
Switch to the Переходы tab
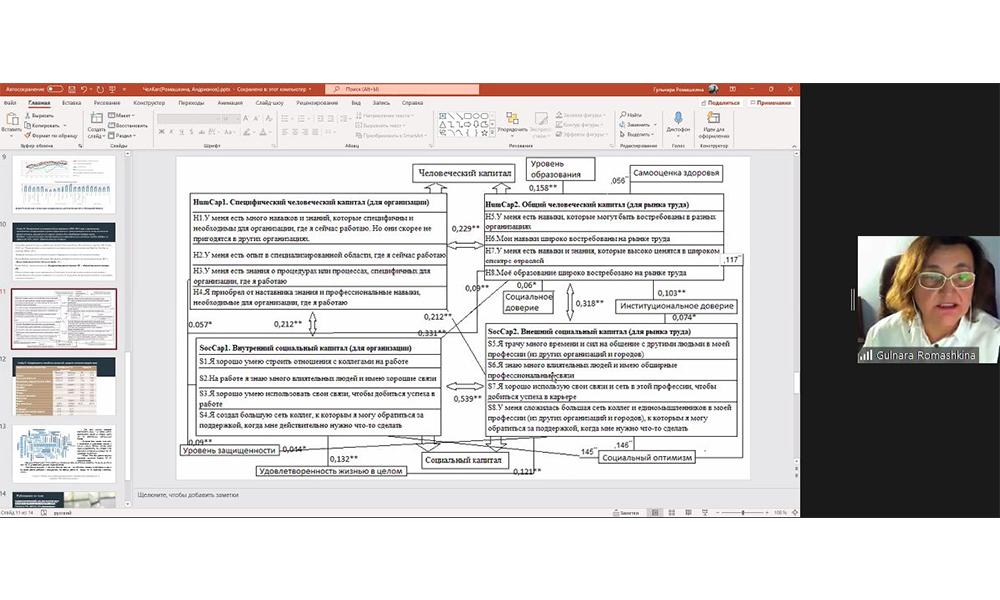point(191,103)
